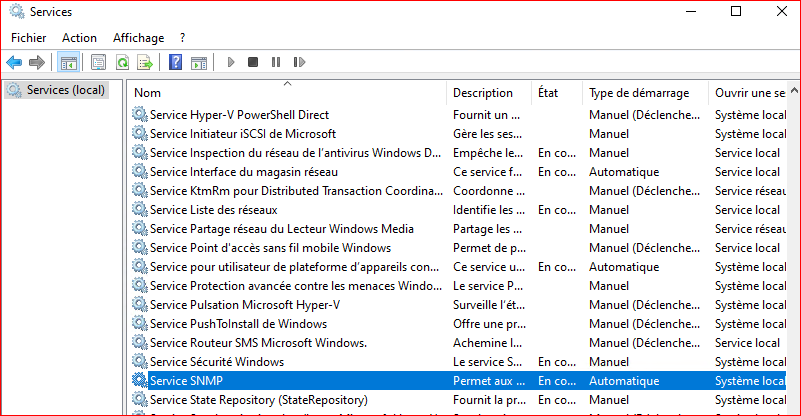Toggle the console tree pane icon

68,62
